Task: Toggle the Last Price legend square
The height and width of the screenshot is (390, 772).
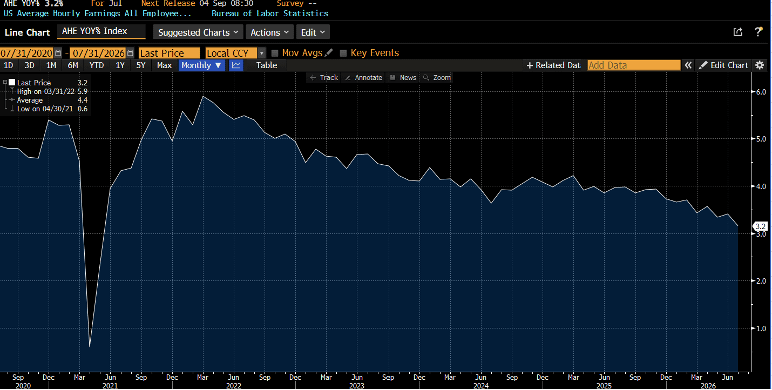Action: click(12, 82)
